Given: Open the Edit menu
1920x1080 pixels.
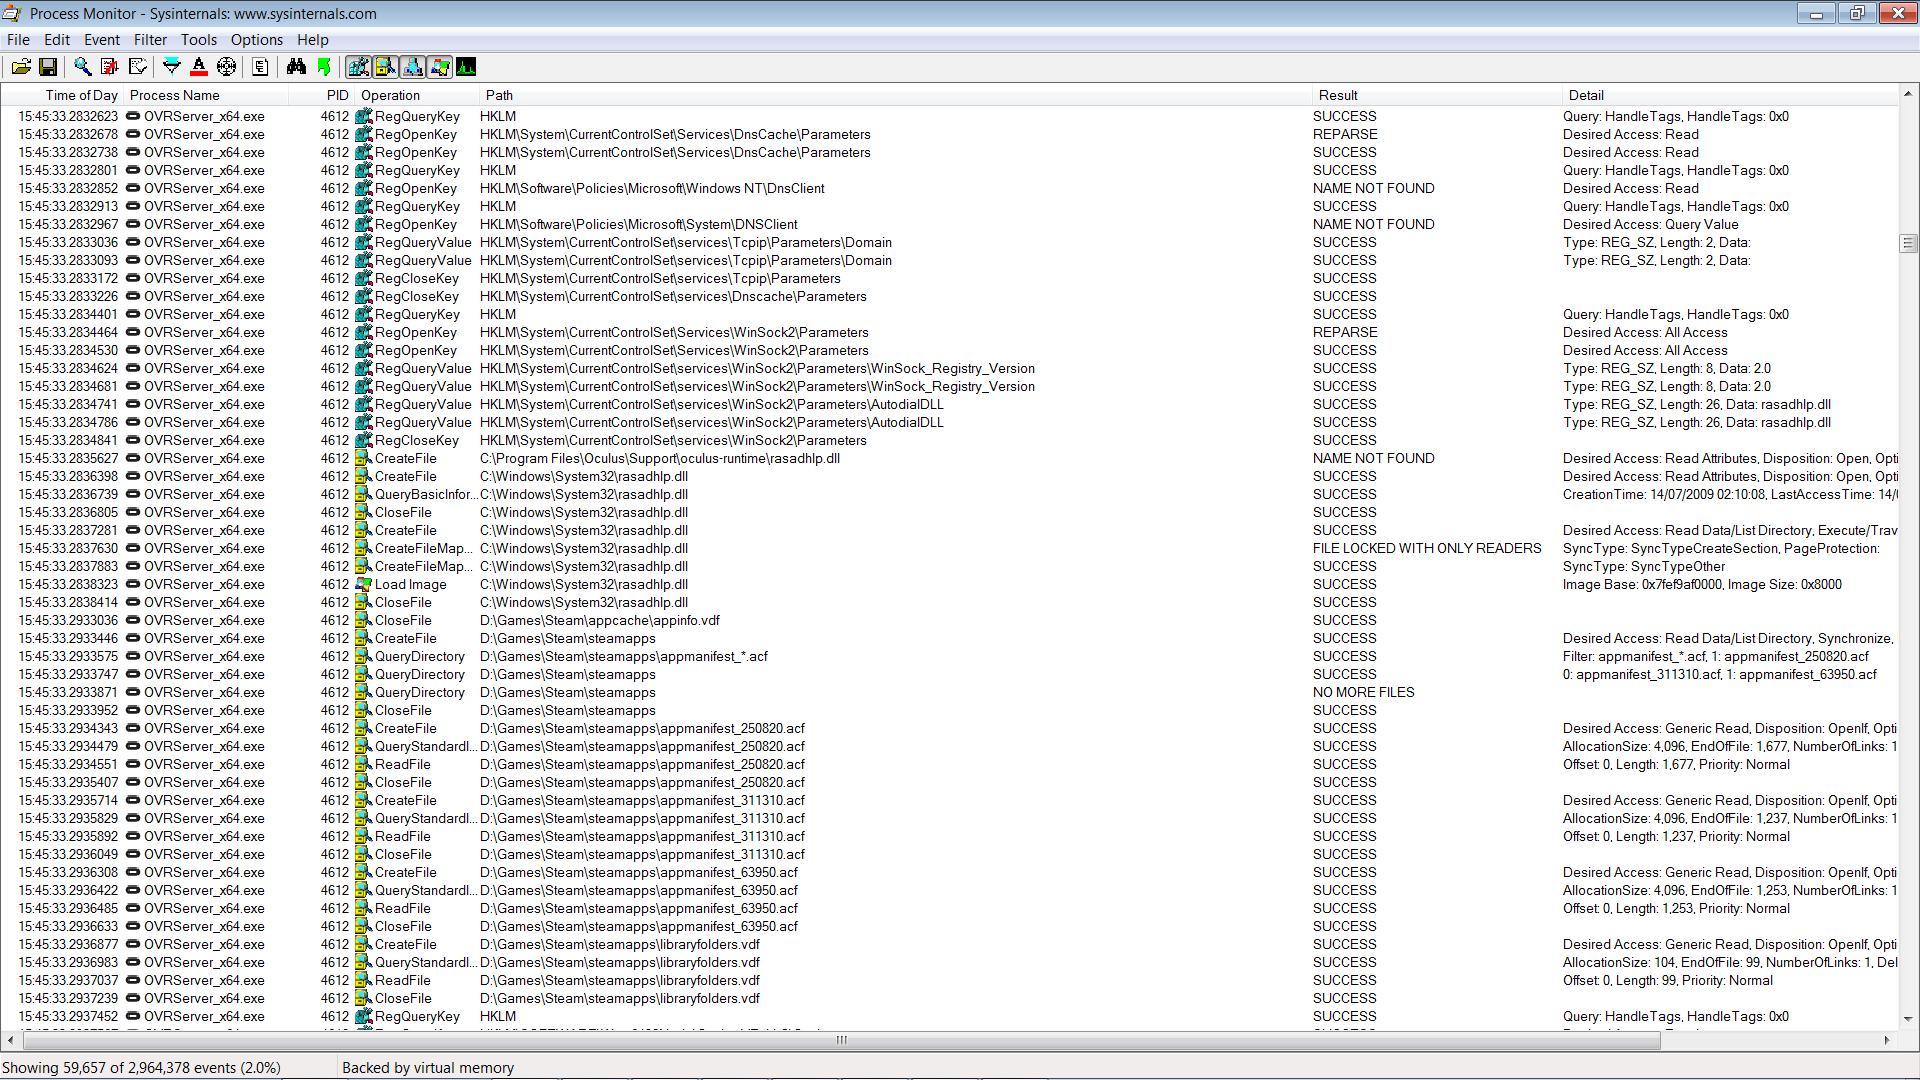Looking at the screenshot, I should [x=57, y=40].
